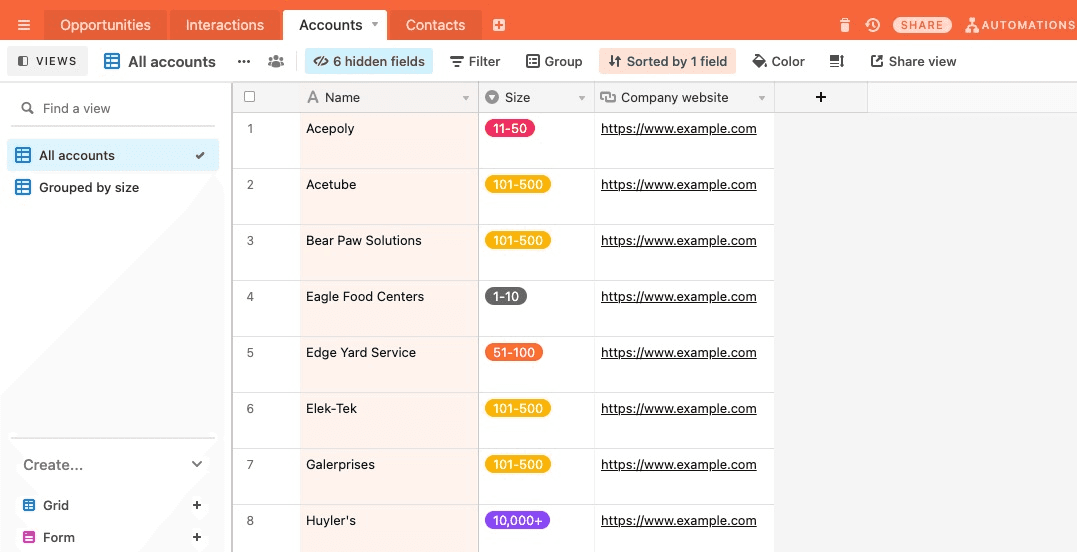
Task: Select the Acetube name cell
Action: (x=389, y=196)
